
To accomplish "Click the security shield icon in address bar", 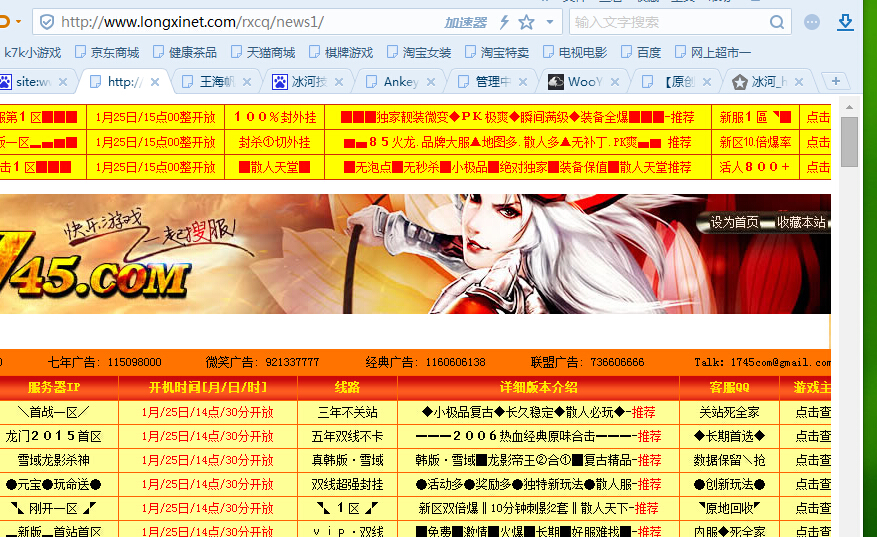I will pyautogui.click(x=47, y=22).
